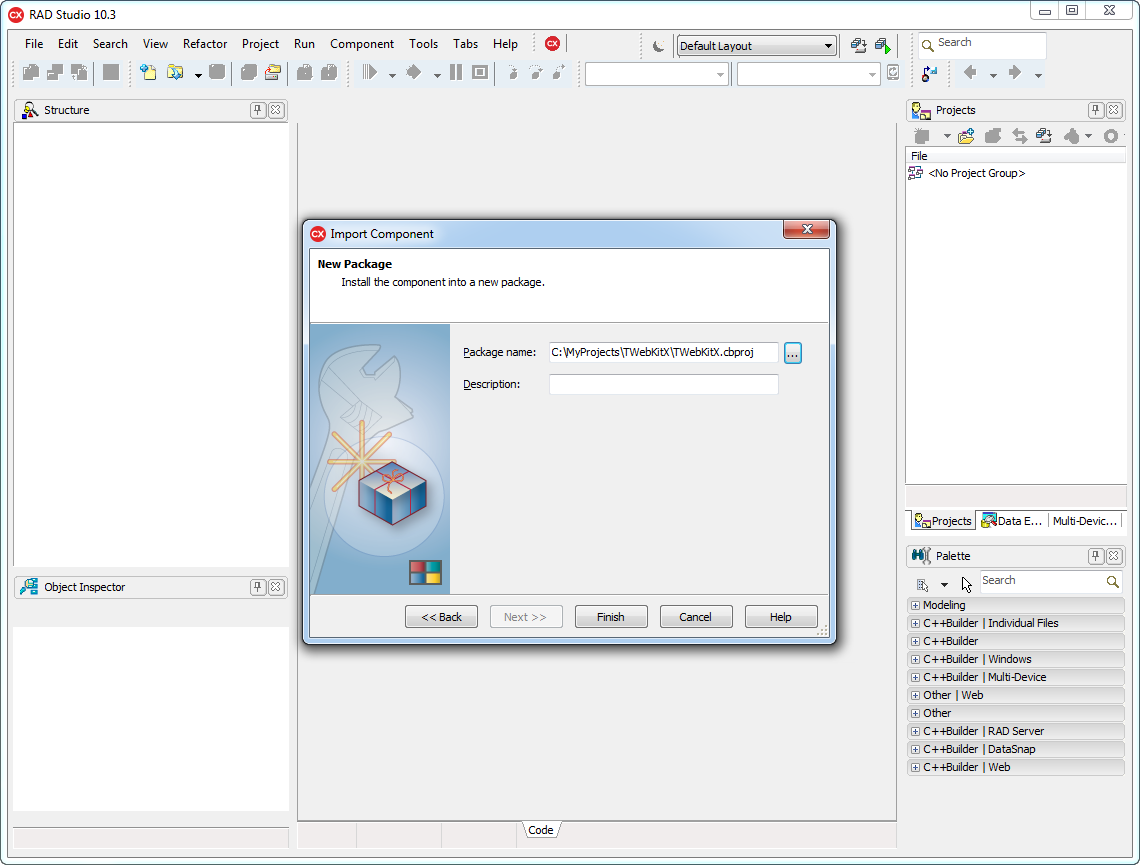Cancel the Import Component dialog
The image size is (1140, 865).
tap(696, 617)
